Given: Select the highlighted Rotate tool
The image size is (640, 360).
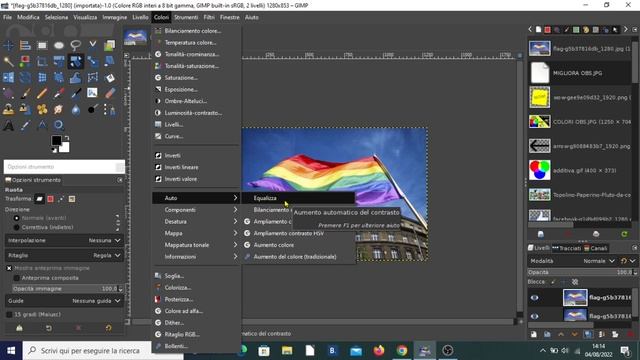Looking at the screenshot, I should pos(76,62).
